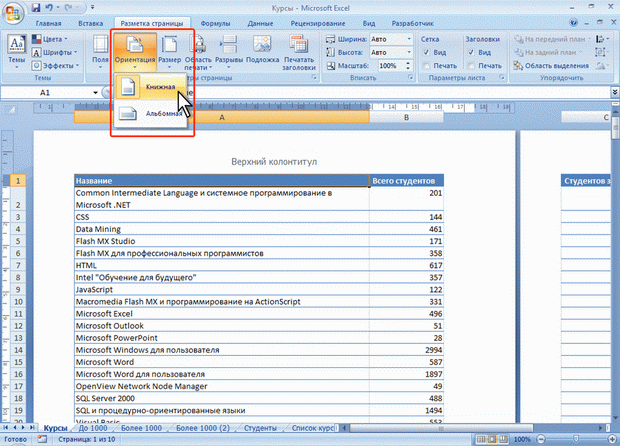Open the Главная ribbon tab

click(48, 23)
